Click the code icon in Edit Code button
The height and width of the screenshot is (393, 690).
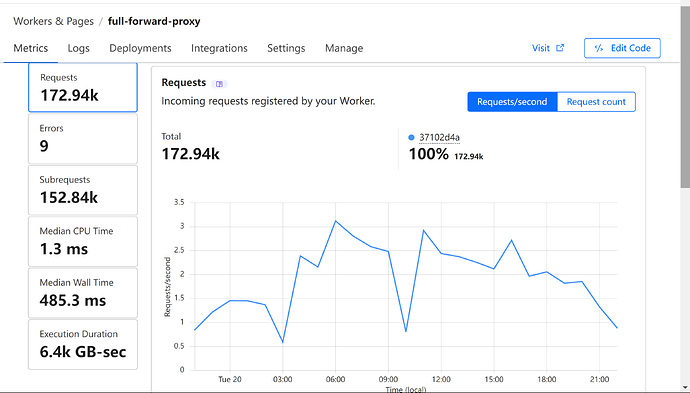coord(598,48)
